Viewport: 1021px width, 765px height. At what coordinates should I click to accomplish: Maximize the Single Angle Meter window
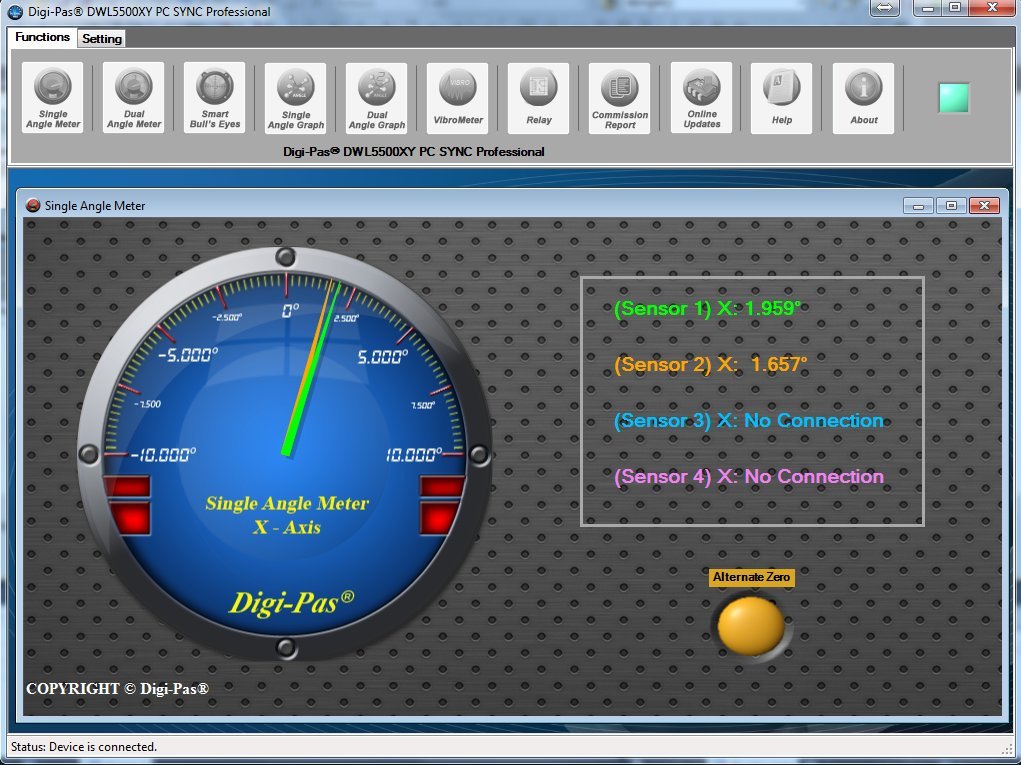coord(951,206)
